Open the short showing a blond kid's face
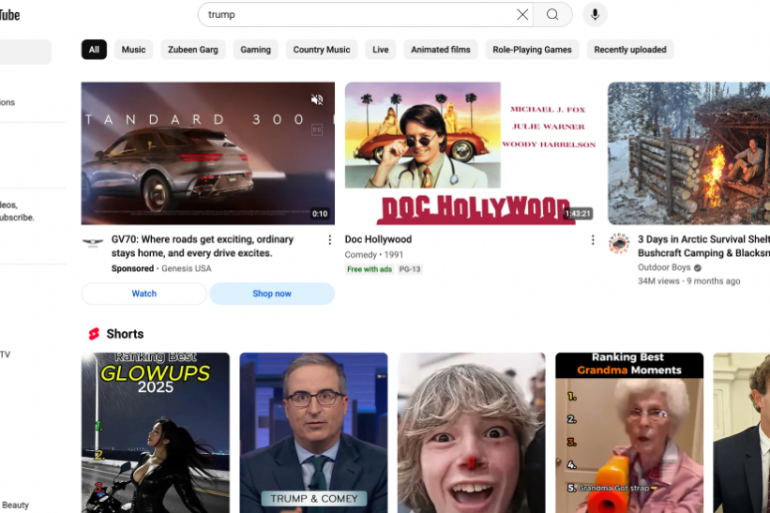This screenshot has height=513, width=770. click(x=471, y=433)
